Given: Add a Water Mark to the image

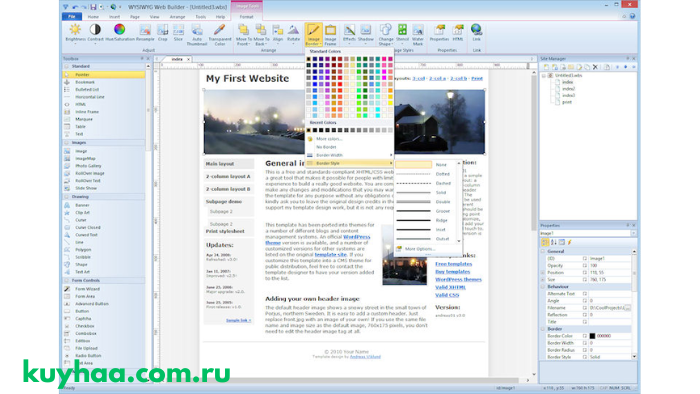Looking at the screenshot, I should (x=418, y=35).
